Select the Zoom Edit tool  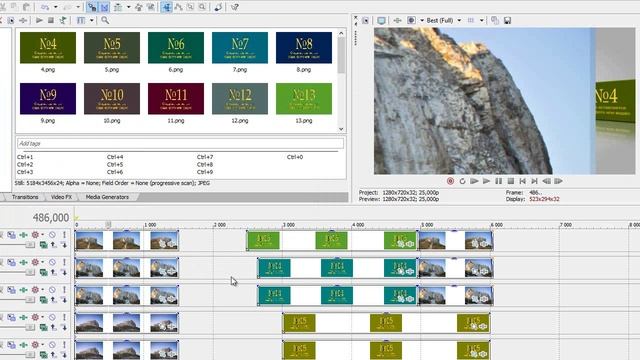(x=202, y=7)
